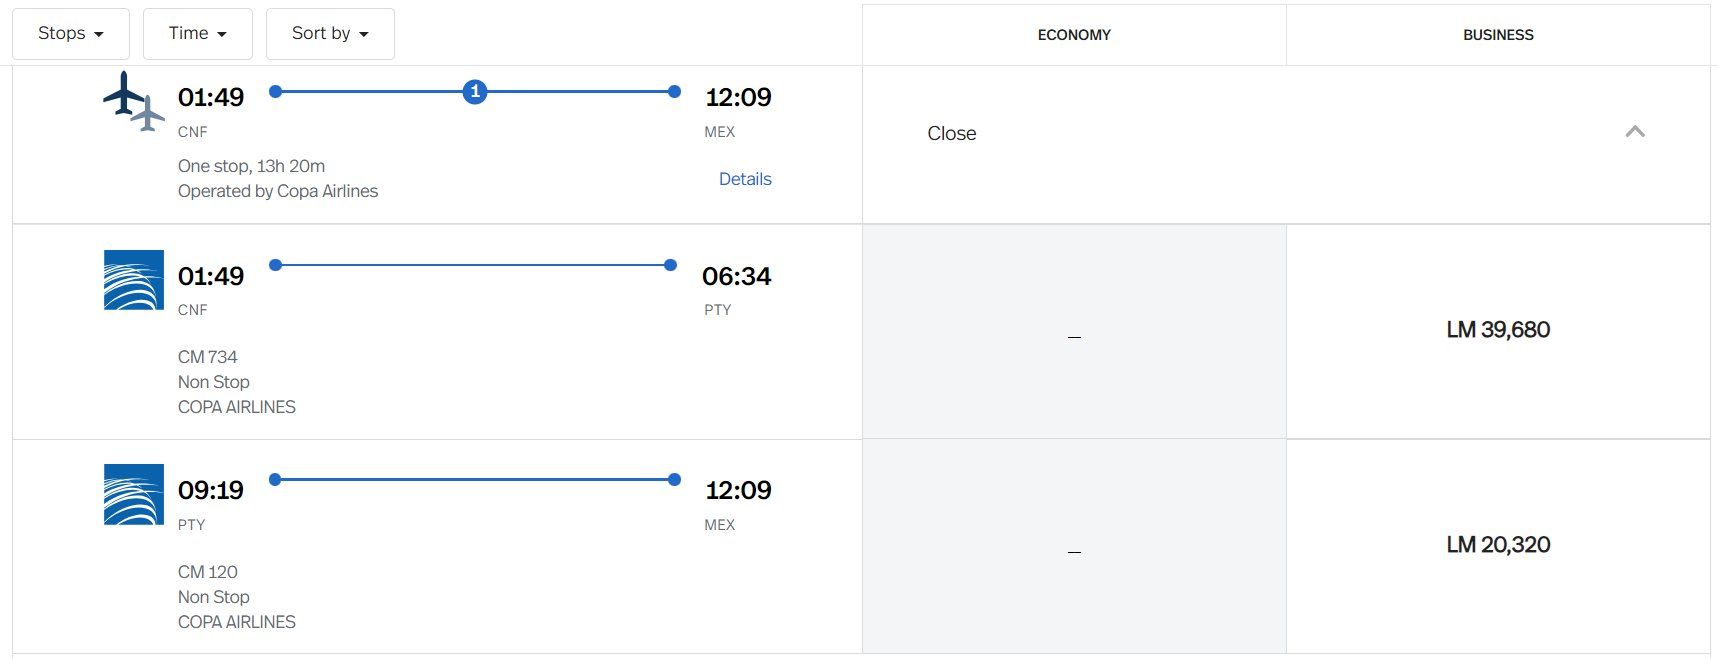Open the Stops filter dropdown

coord(71,34)
